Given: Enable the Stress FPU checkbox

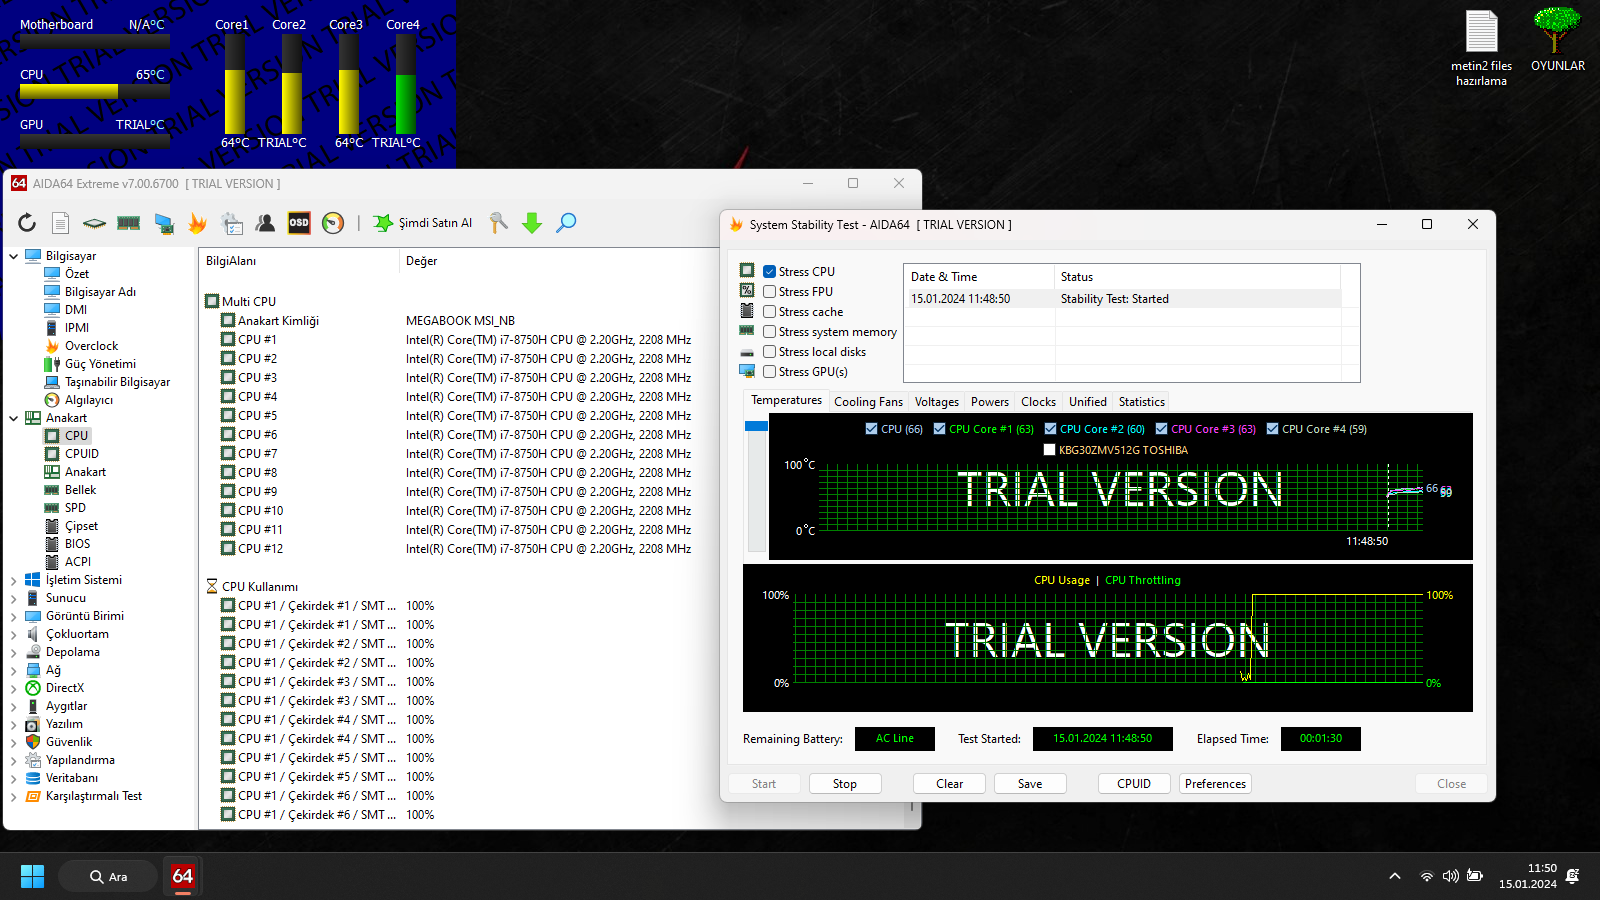Looking at the screenshot, I should pyautogui.click(x=770, y=291).
